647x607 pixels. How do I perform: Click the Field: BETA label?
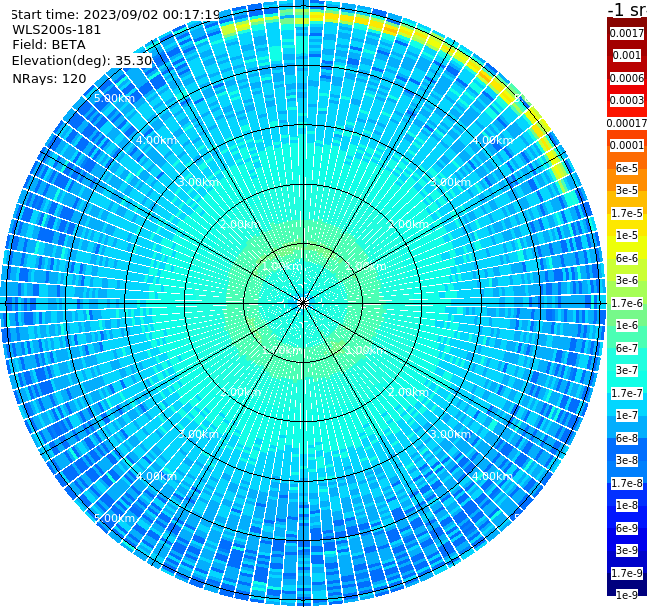pos(49,45)
